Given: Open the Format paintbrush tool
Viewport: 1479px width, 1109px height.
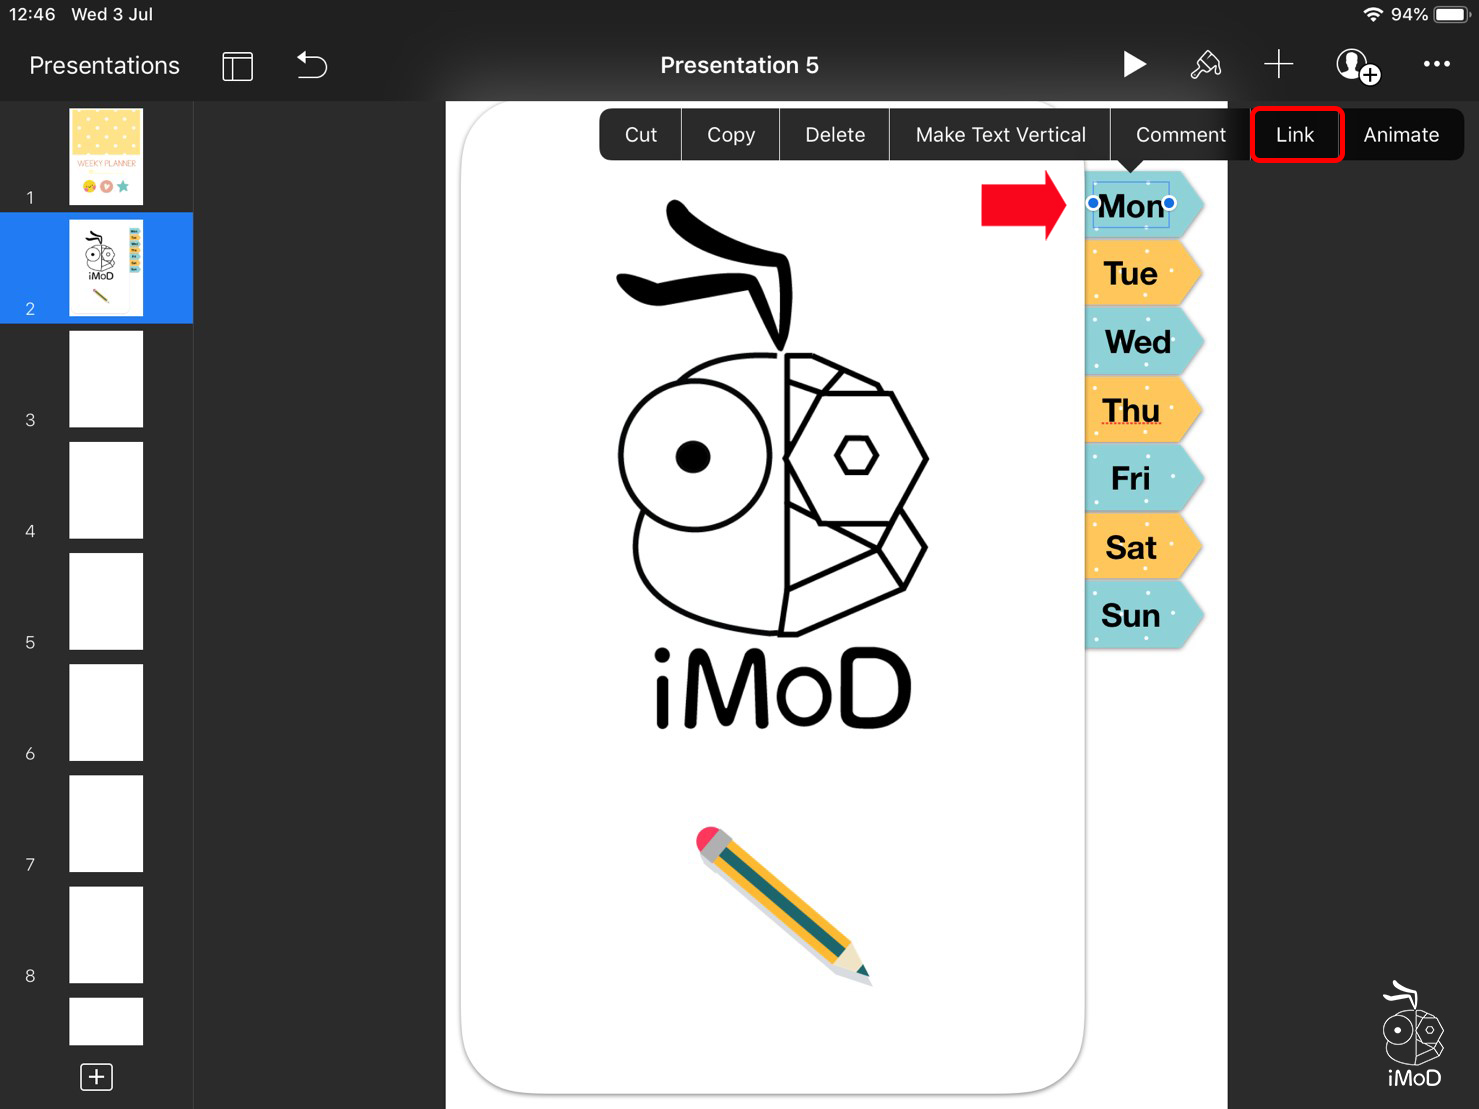Looking at the screenshot, I should pos(1205,65).
